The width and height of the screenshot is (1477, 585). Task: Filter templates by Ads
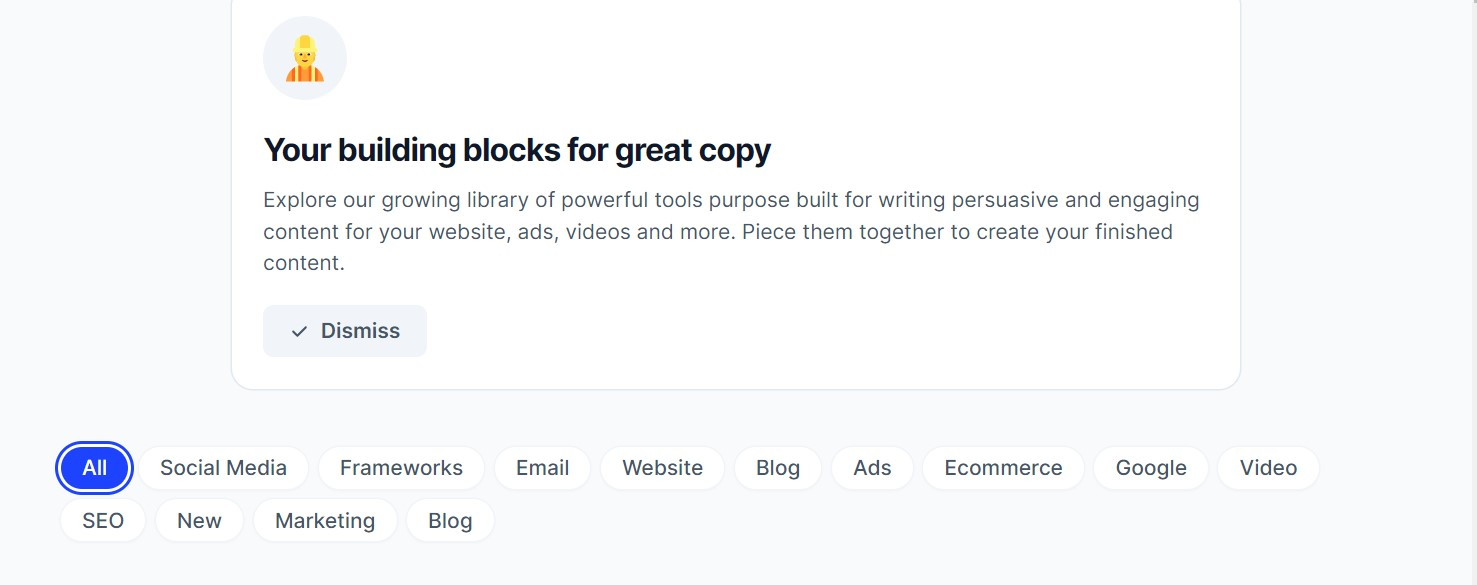click(872, 468)
